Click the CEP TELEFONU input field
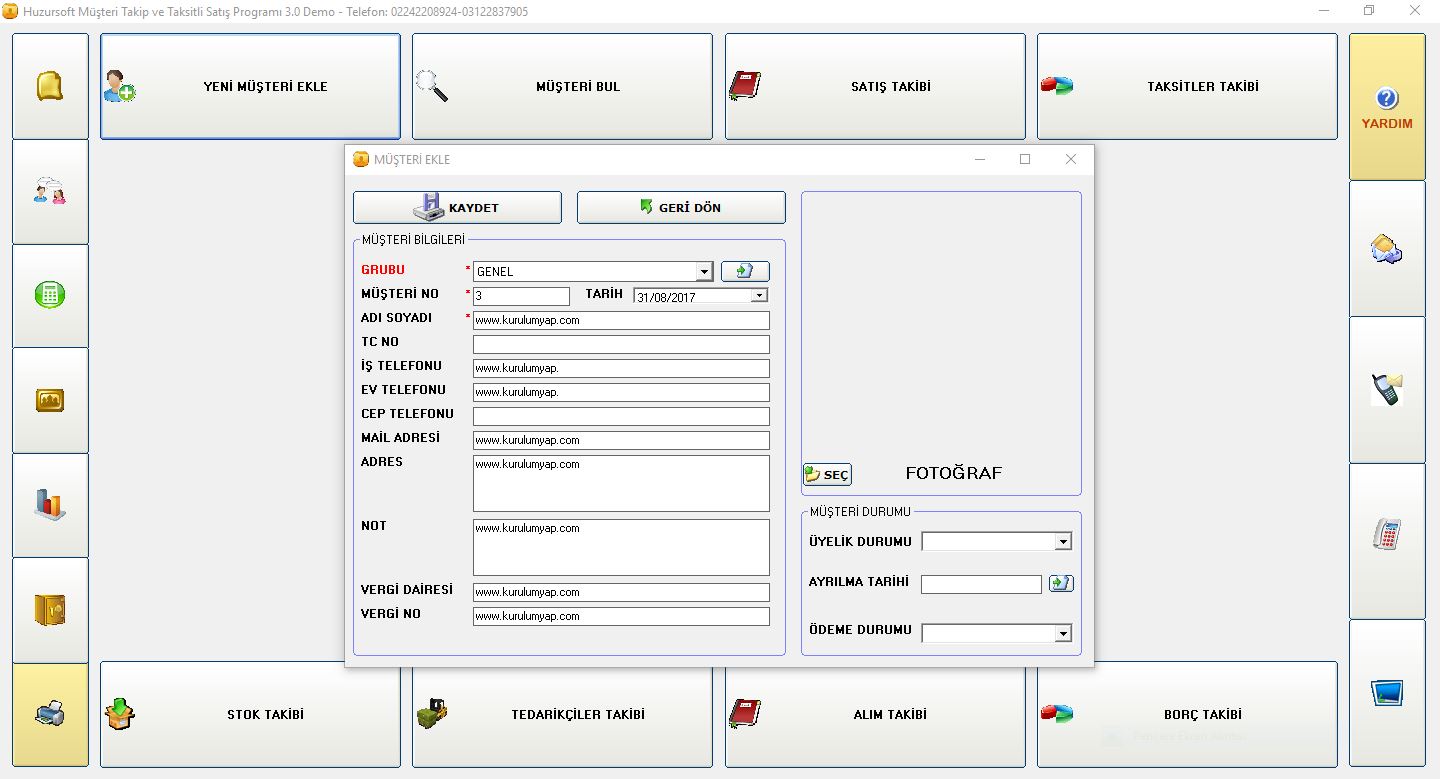This screenshot has width=1440, height=779. (x=621, y=416)
